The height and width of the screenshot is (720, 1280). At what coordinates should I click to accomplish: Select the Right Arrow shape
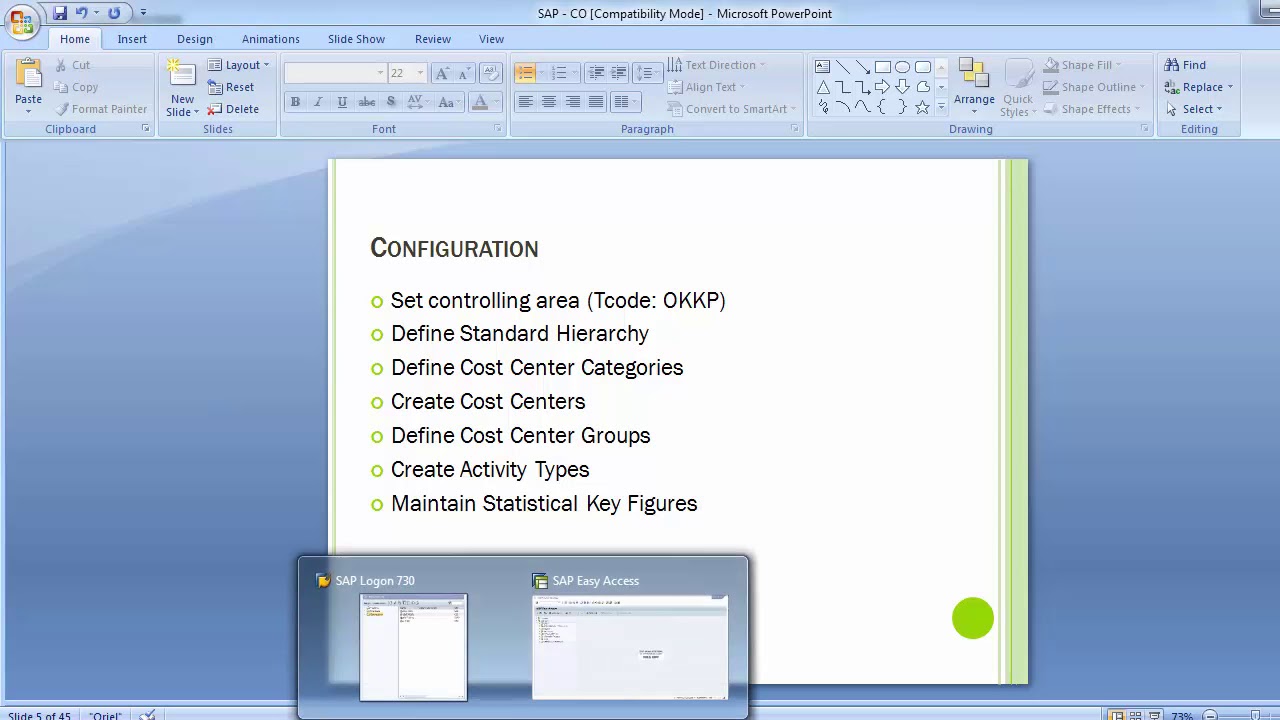882,87
